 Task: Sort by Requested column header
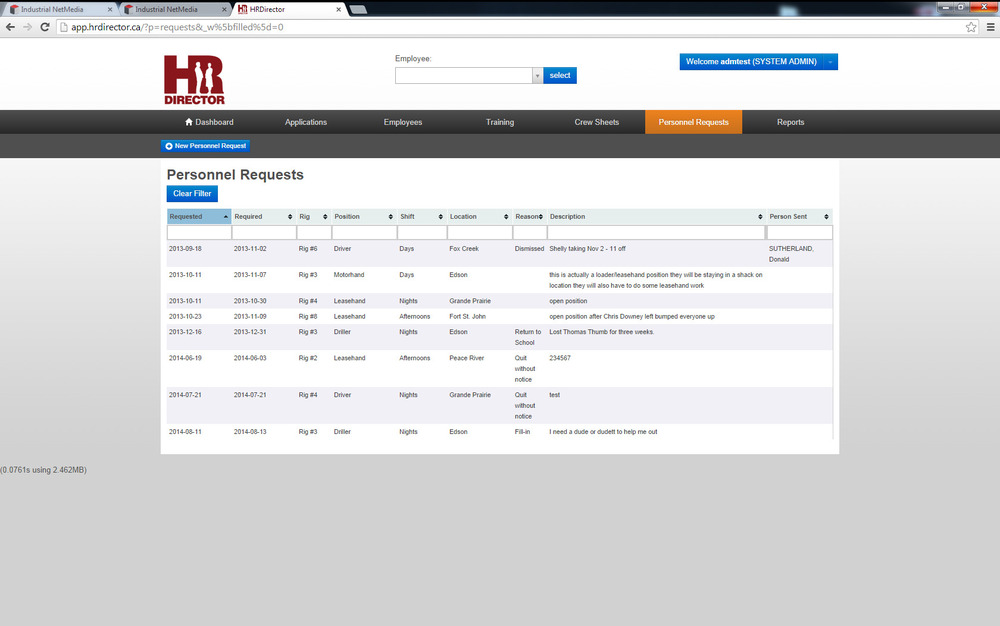click(x=199, y=217)
